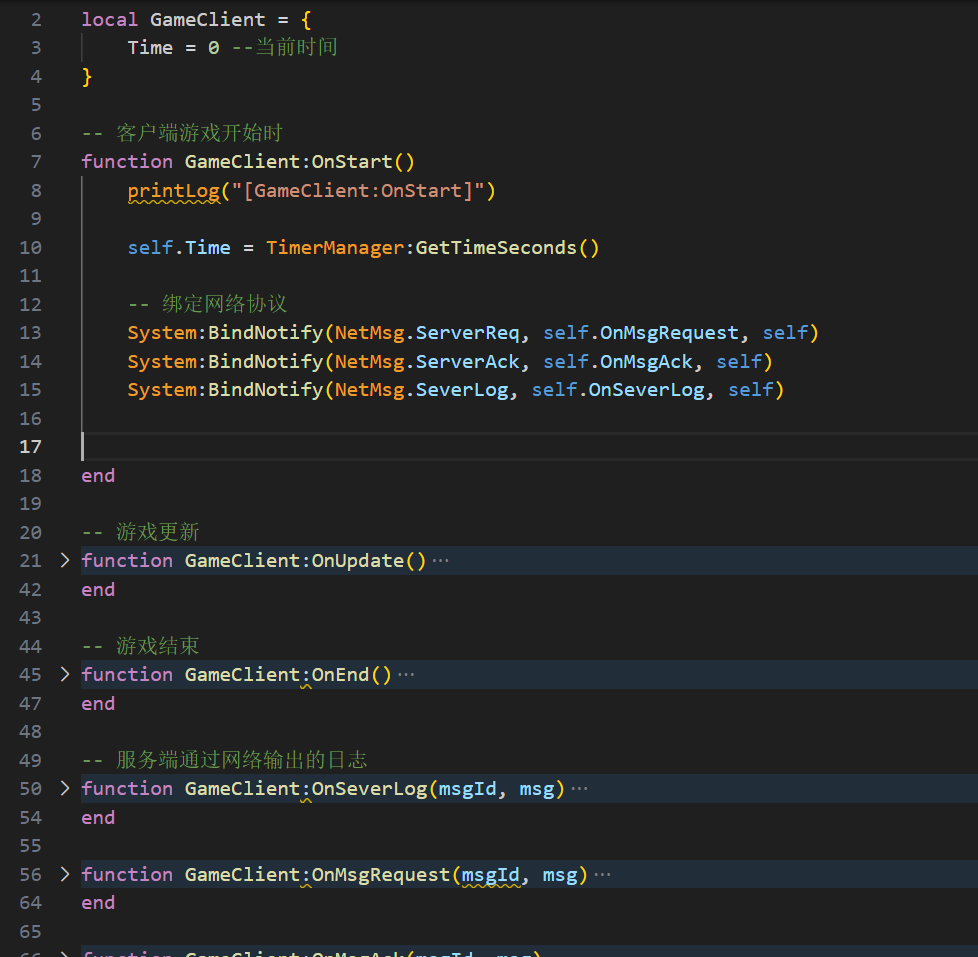The image size is (978, 957).
Task: Select line 10 via its line number
Action: pyautogui.click(x=31, y=248)
